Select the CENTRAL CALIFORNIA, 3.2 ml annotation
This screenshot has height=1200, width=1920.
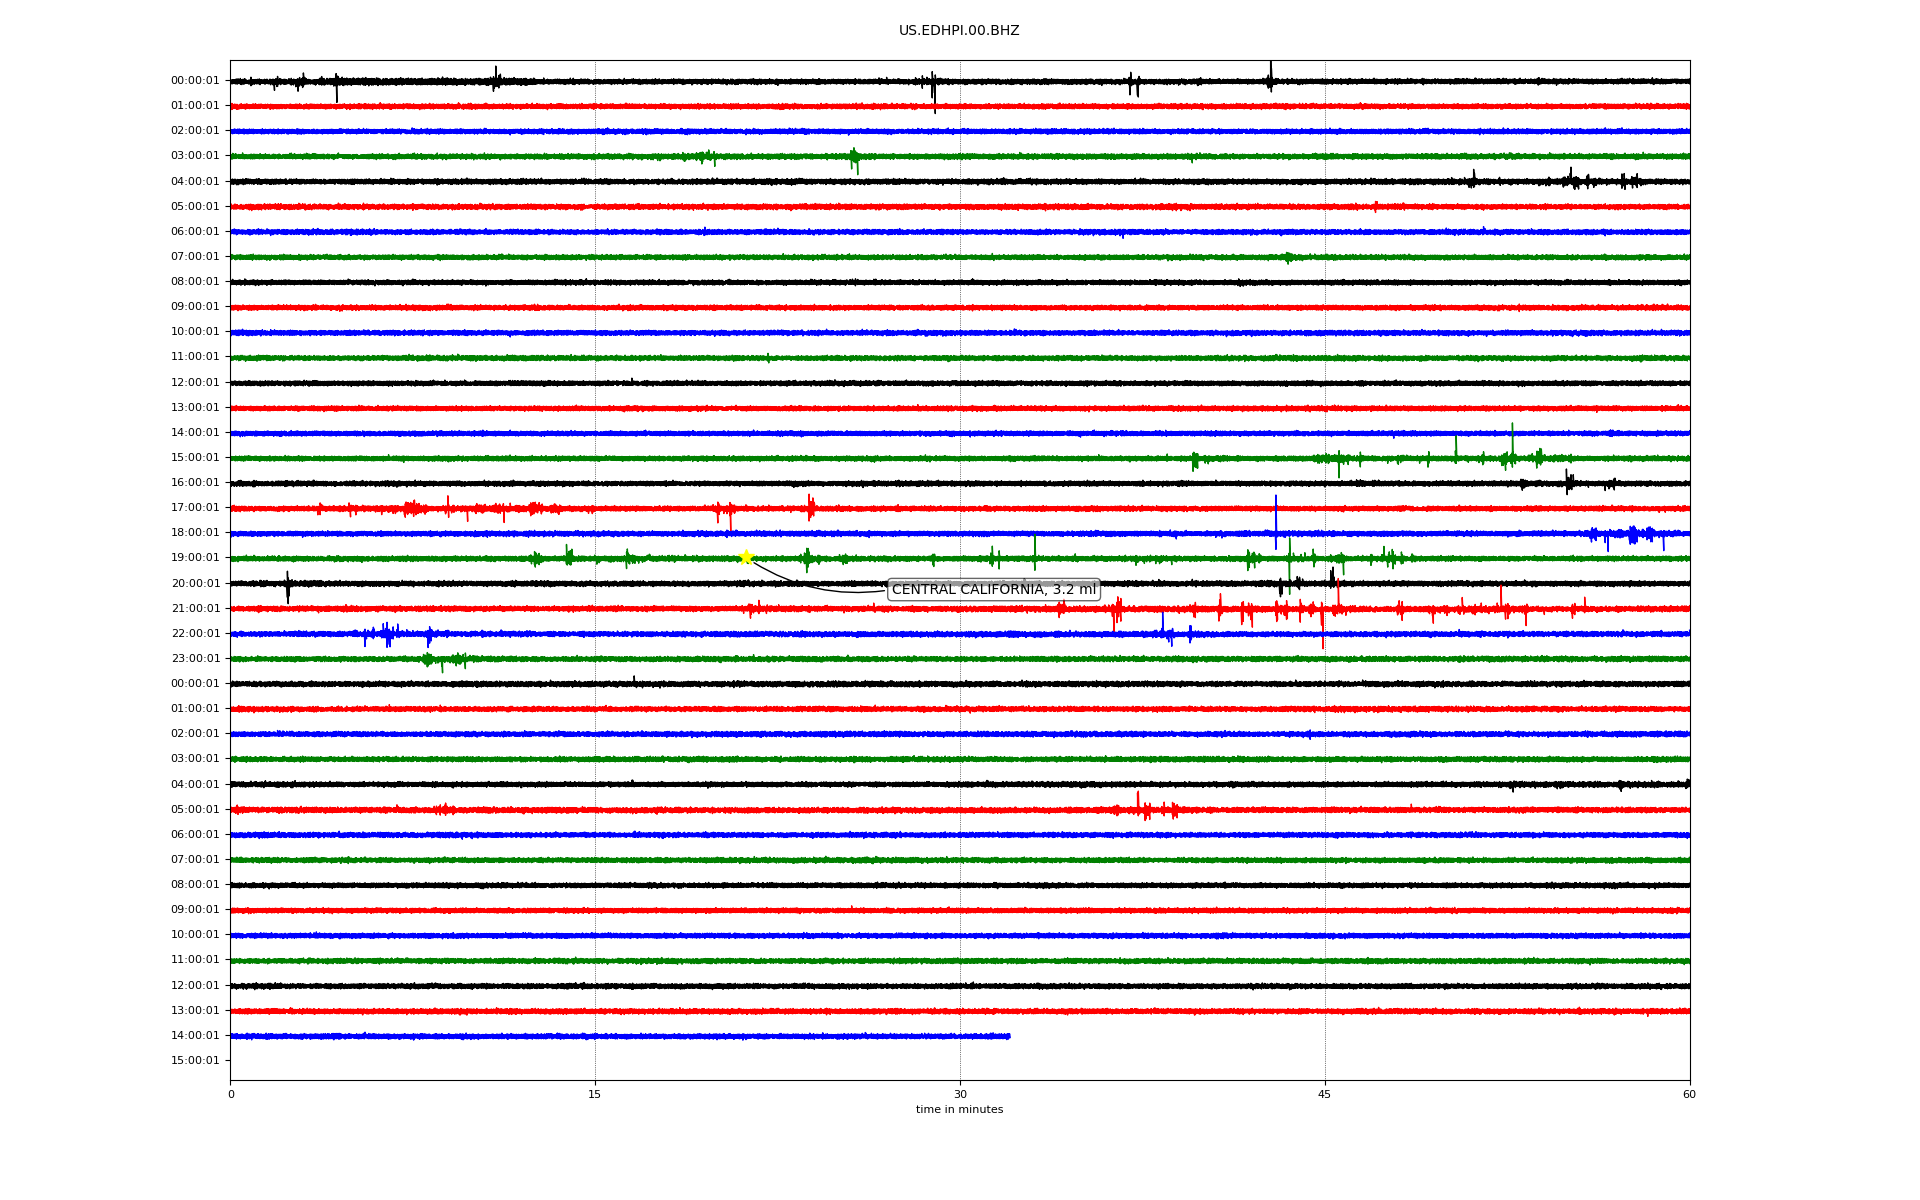click(993, 590)
